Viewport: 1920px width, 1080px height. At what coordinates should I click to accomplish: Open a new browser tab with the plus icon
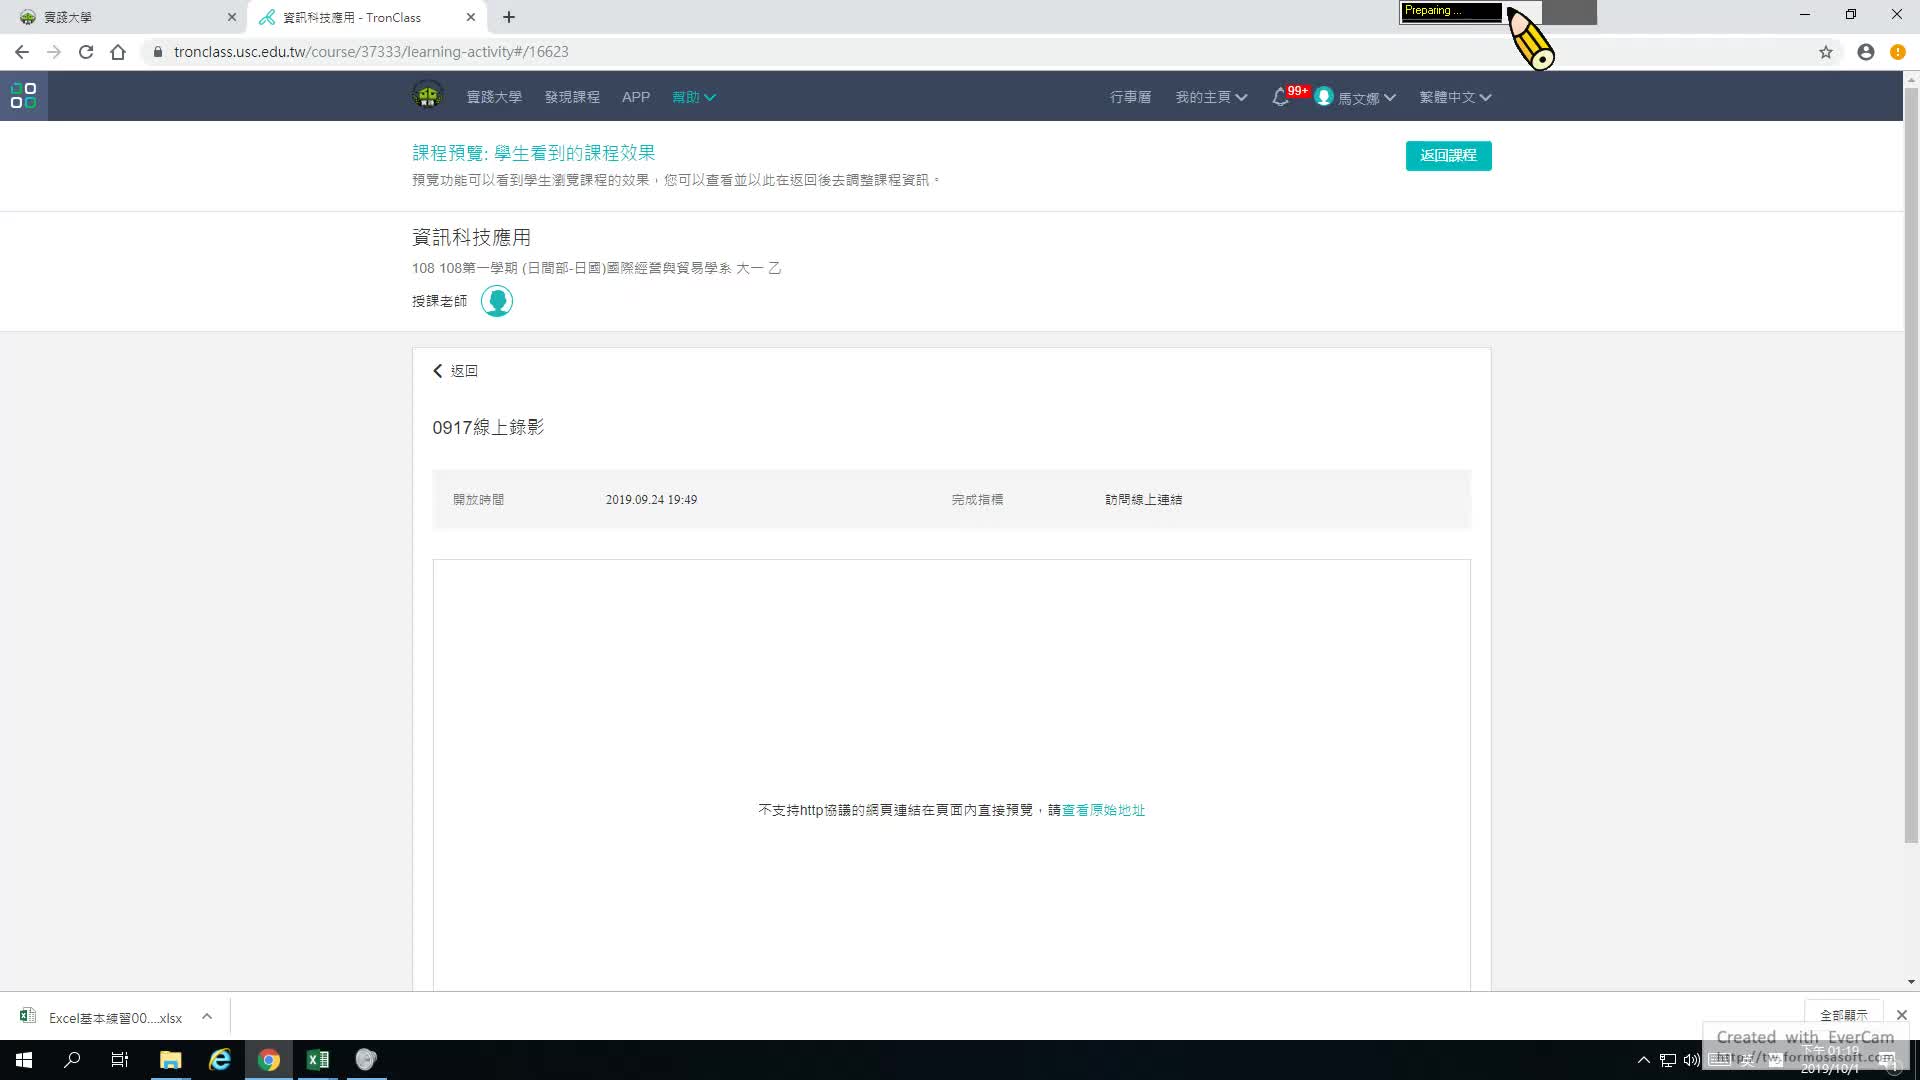509,17
